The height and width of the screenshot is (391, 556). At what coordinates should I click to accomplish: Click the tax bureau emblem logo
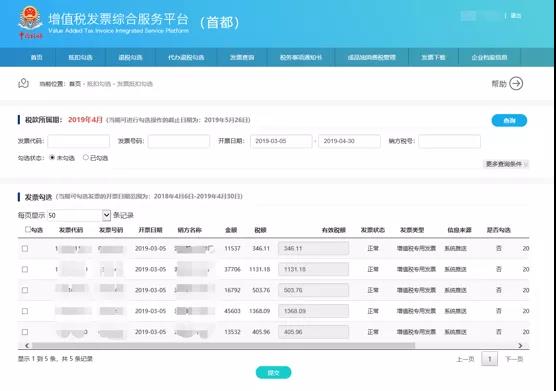(x=30, y=22)
